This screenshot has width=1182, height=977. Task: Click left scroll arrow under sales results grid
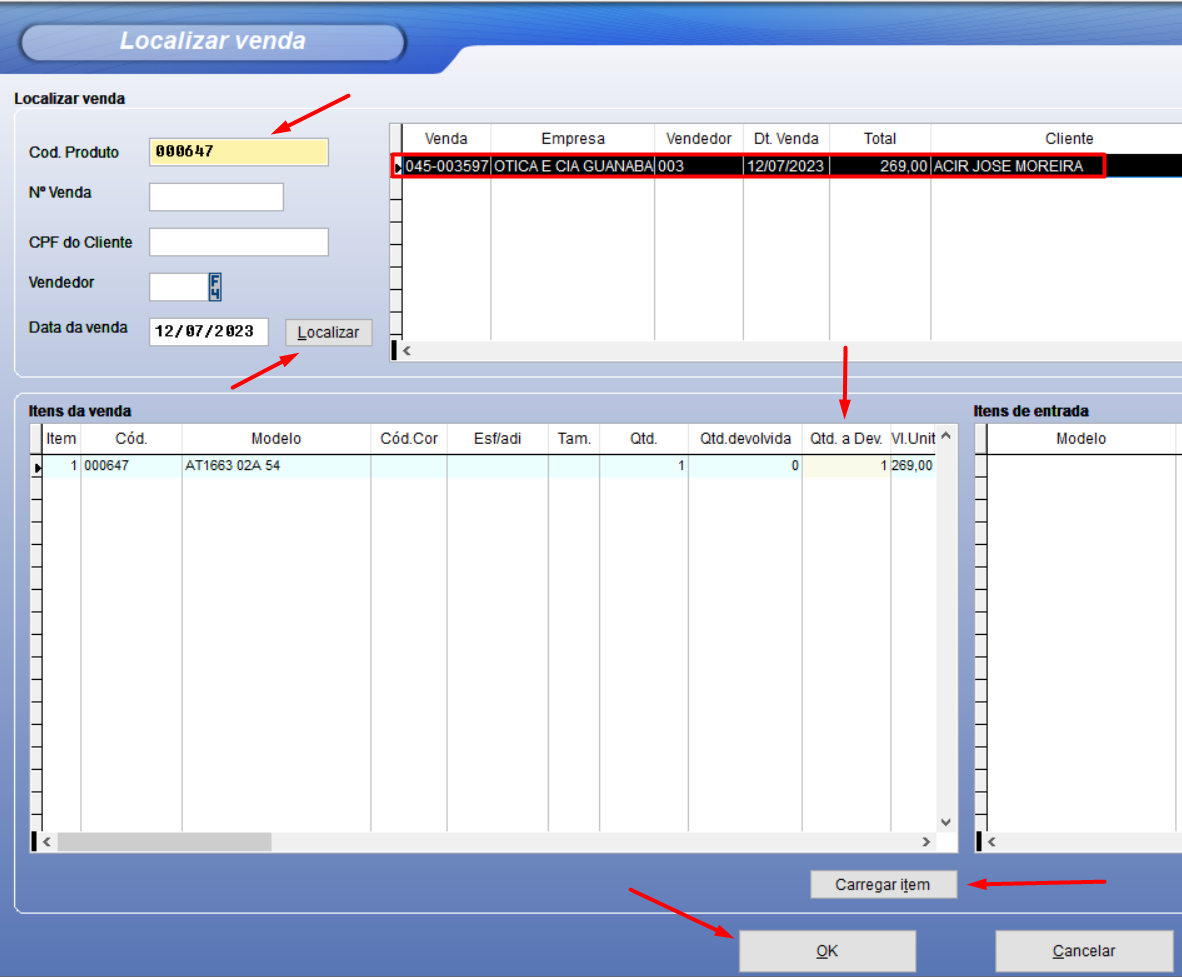(x=407, y=351)
